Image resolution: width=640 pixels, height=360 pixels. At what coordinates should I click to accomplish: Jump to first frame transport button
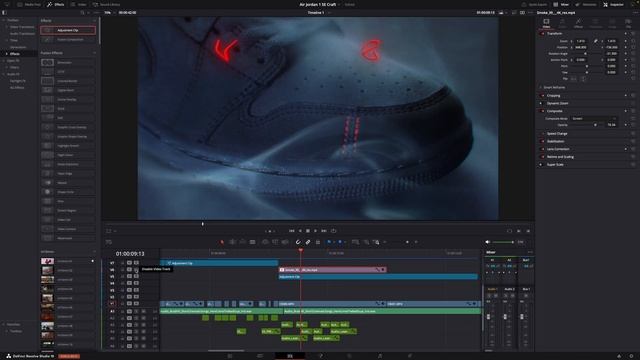pyautogui.click(x=291, y=231)
